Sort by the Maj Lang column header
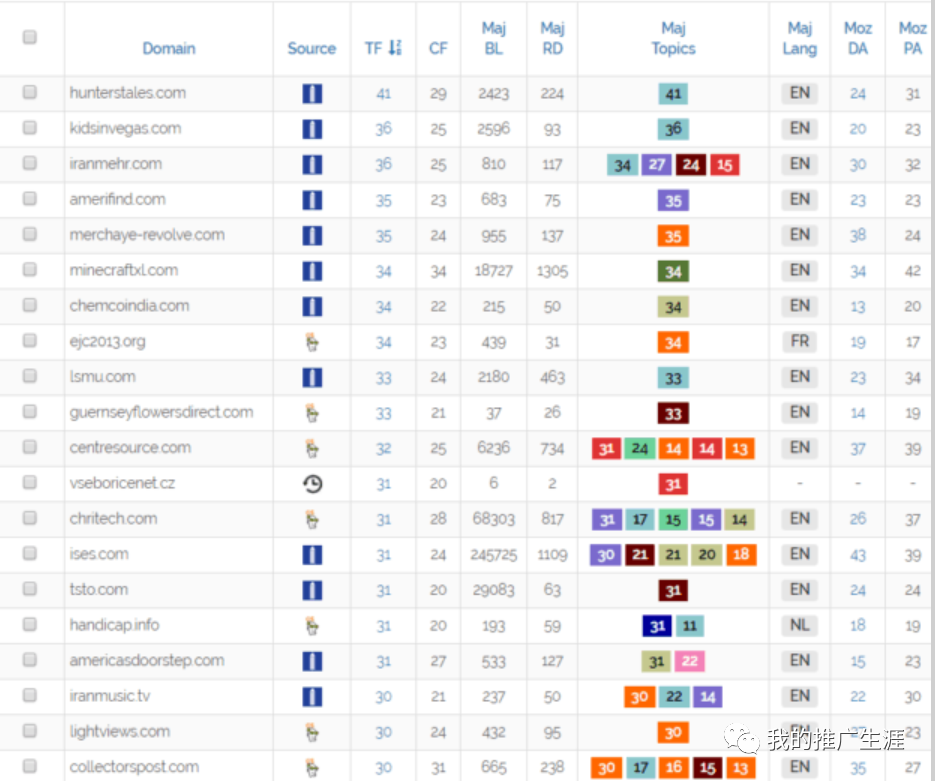Screen dimensions: 935x781 (800, 38)
